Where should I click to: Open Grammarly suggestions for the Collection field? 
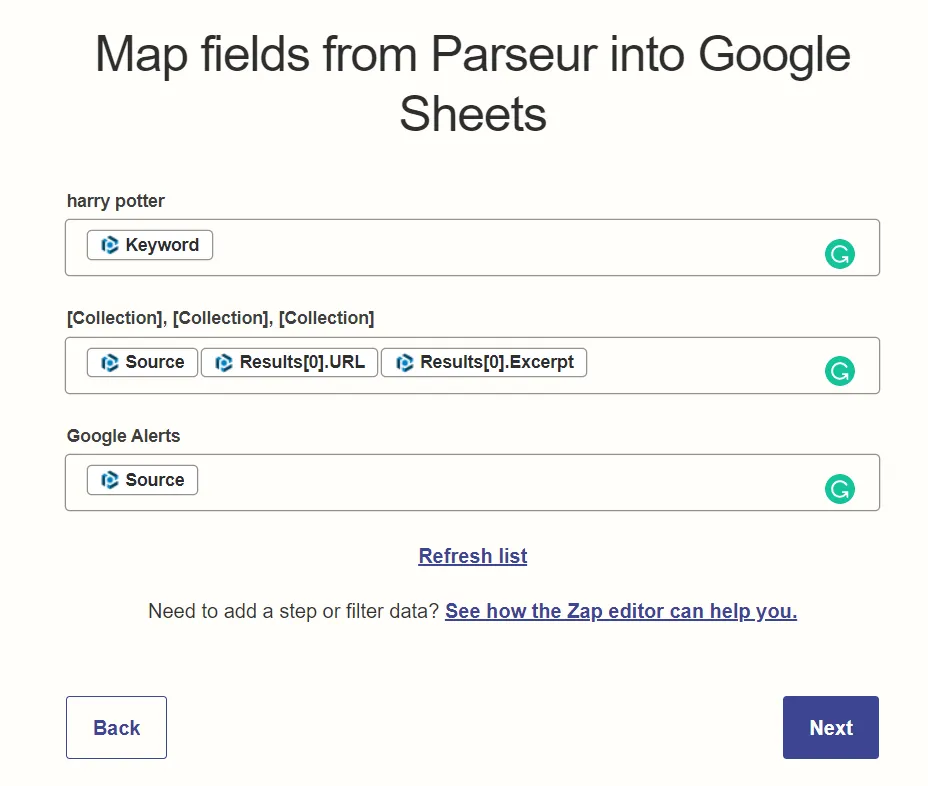tap(839, 371)
